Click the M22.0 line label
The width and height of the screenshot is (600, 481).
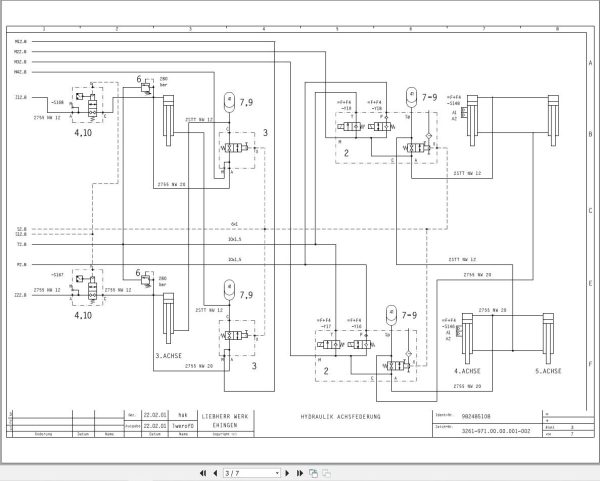click(x=21, y=52)
